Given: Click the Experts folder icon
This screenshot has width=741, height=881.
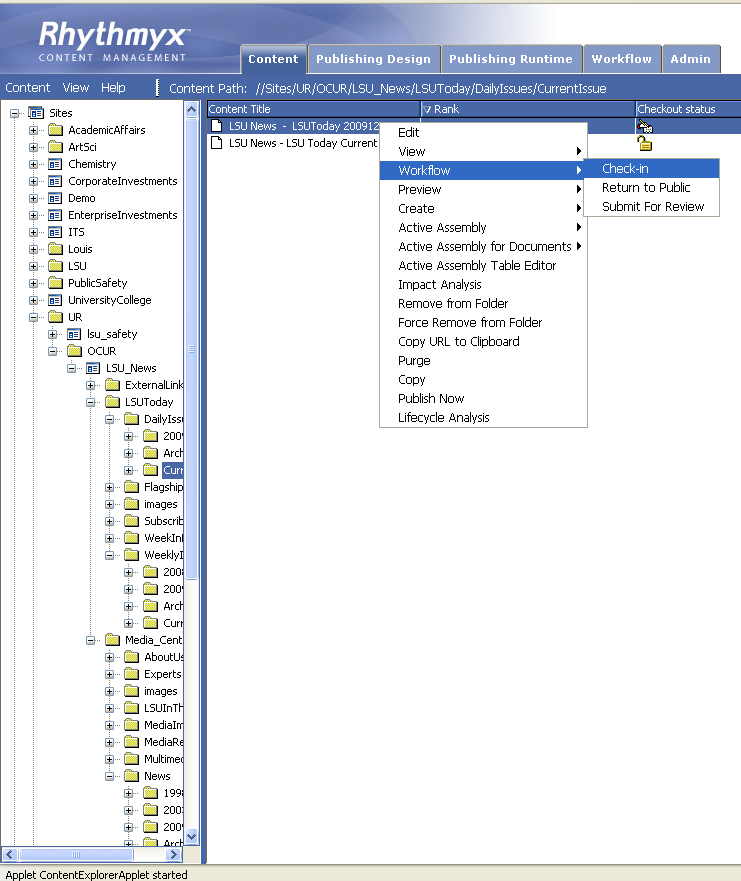Looking at the screenshot, I should [x=131, y=674].
